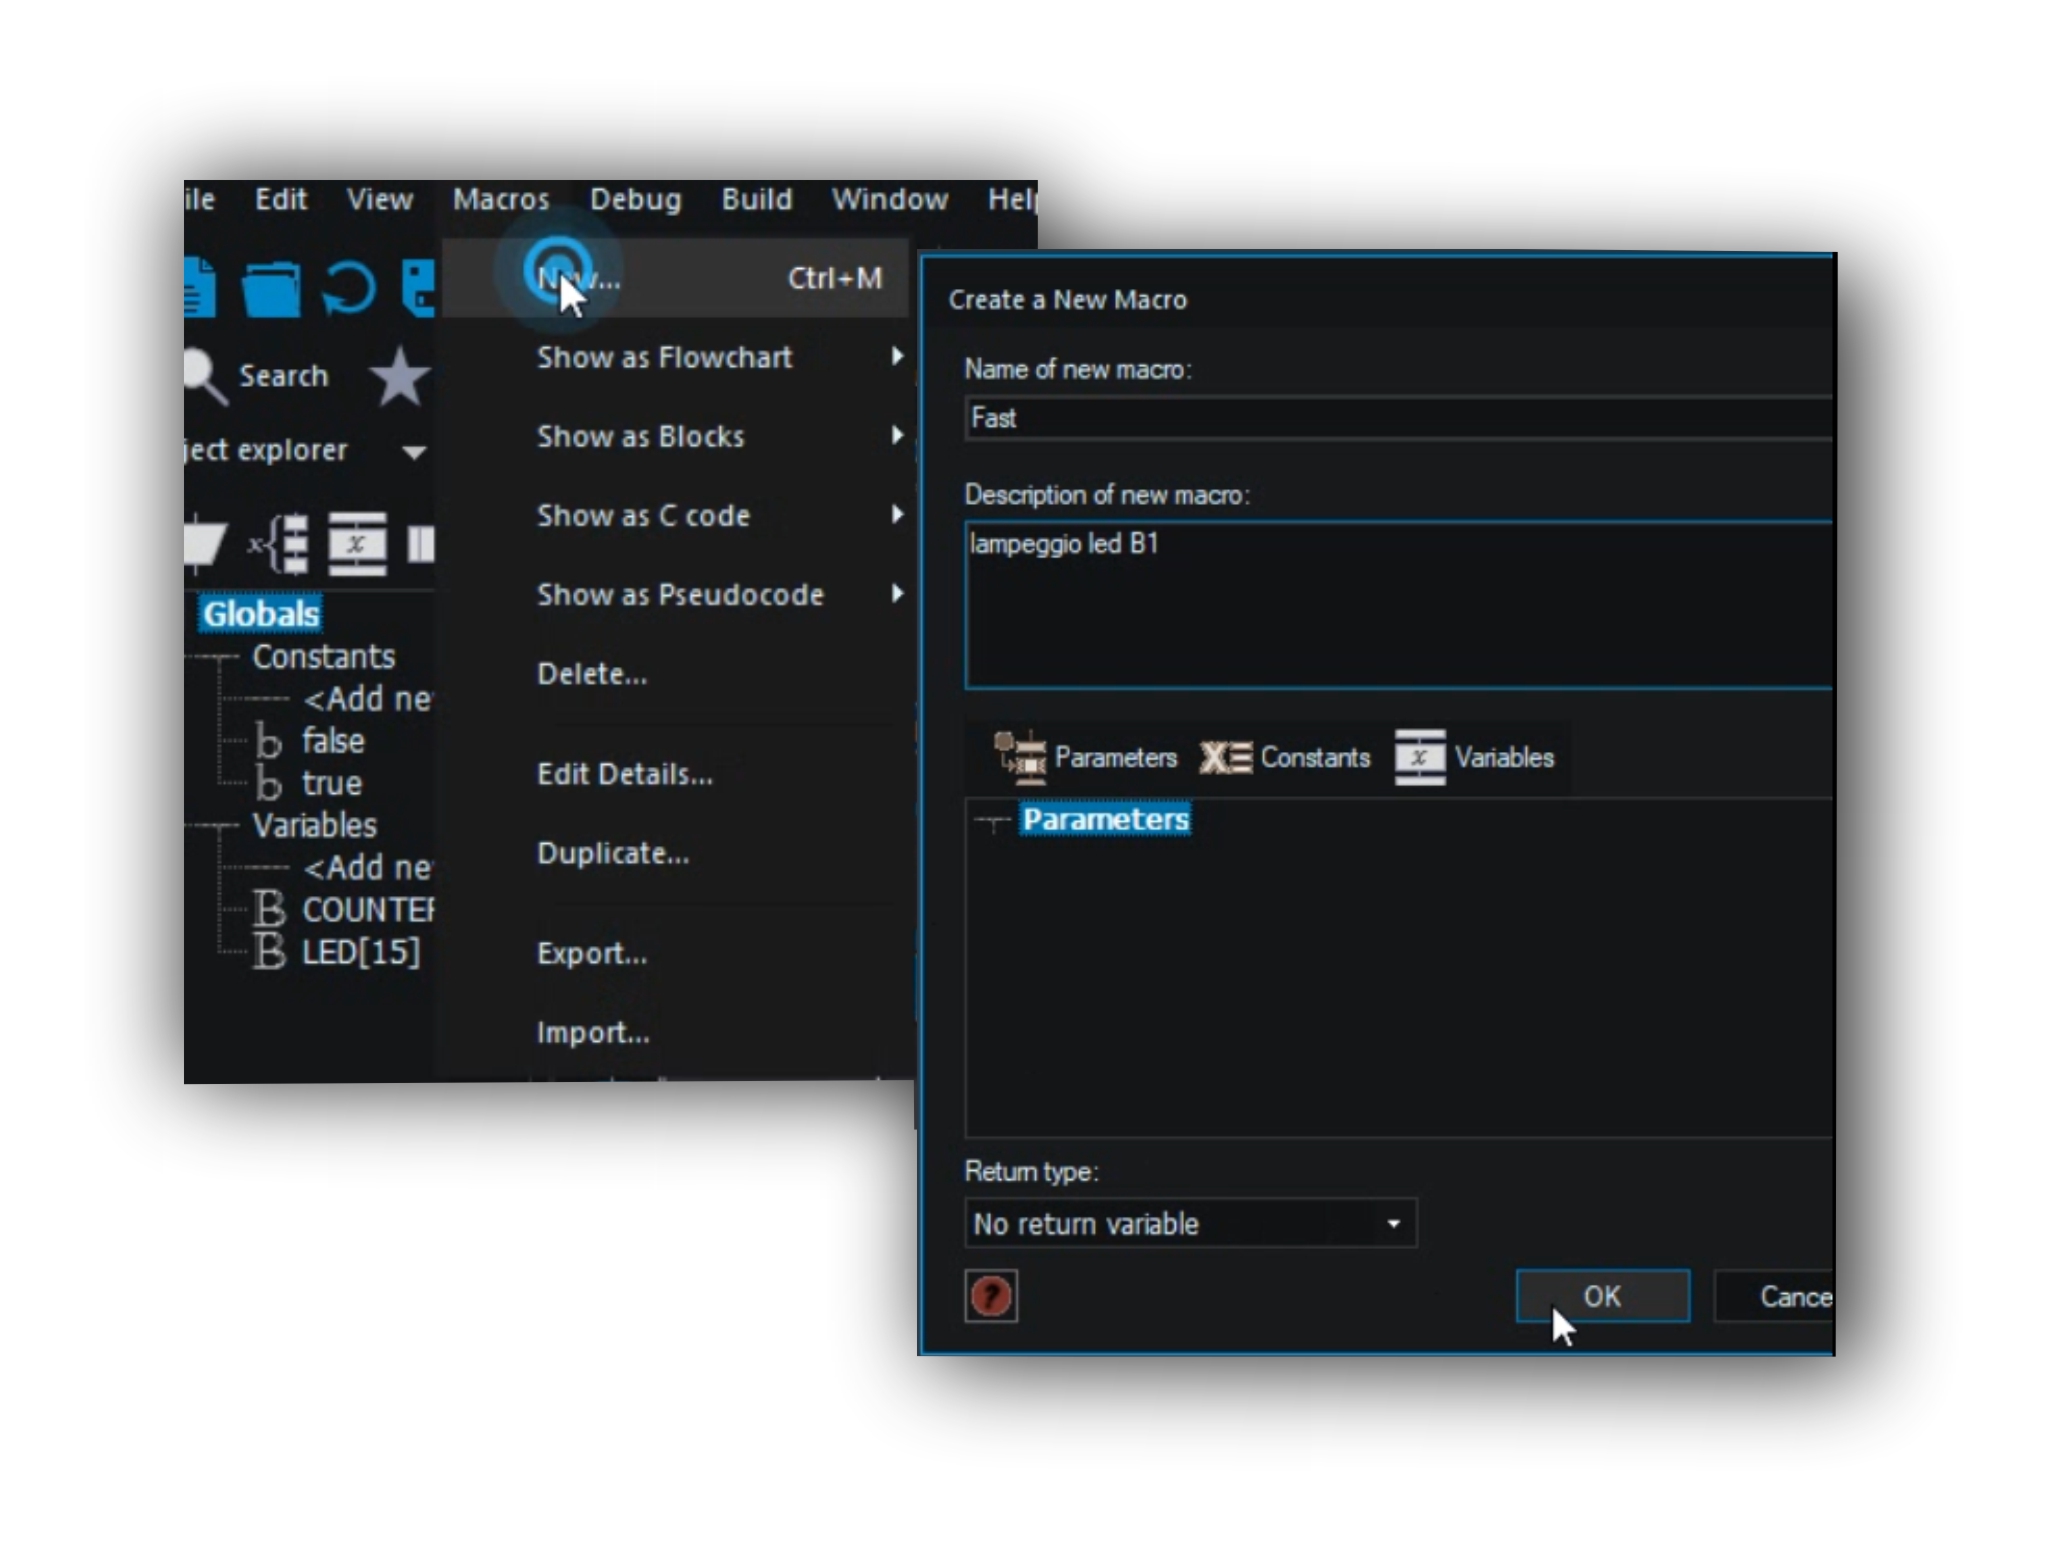
Task: Click the constants braces icon in project explorer
Action: (x=279, y=544)
